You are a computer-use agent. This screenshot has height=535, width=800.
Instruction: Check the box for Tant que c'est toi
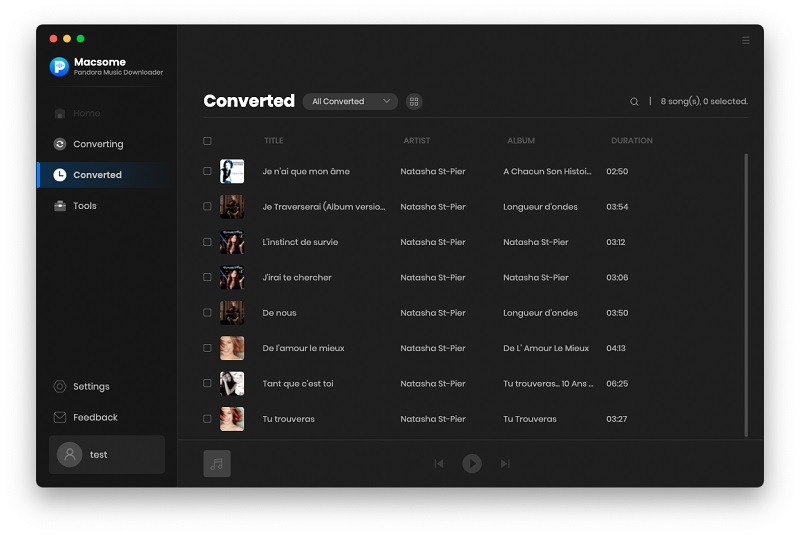[207, 384]
